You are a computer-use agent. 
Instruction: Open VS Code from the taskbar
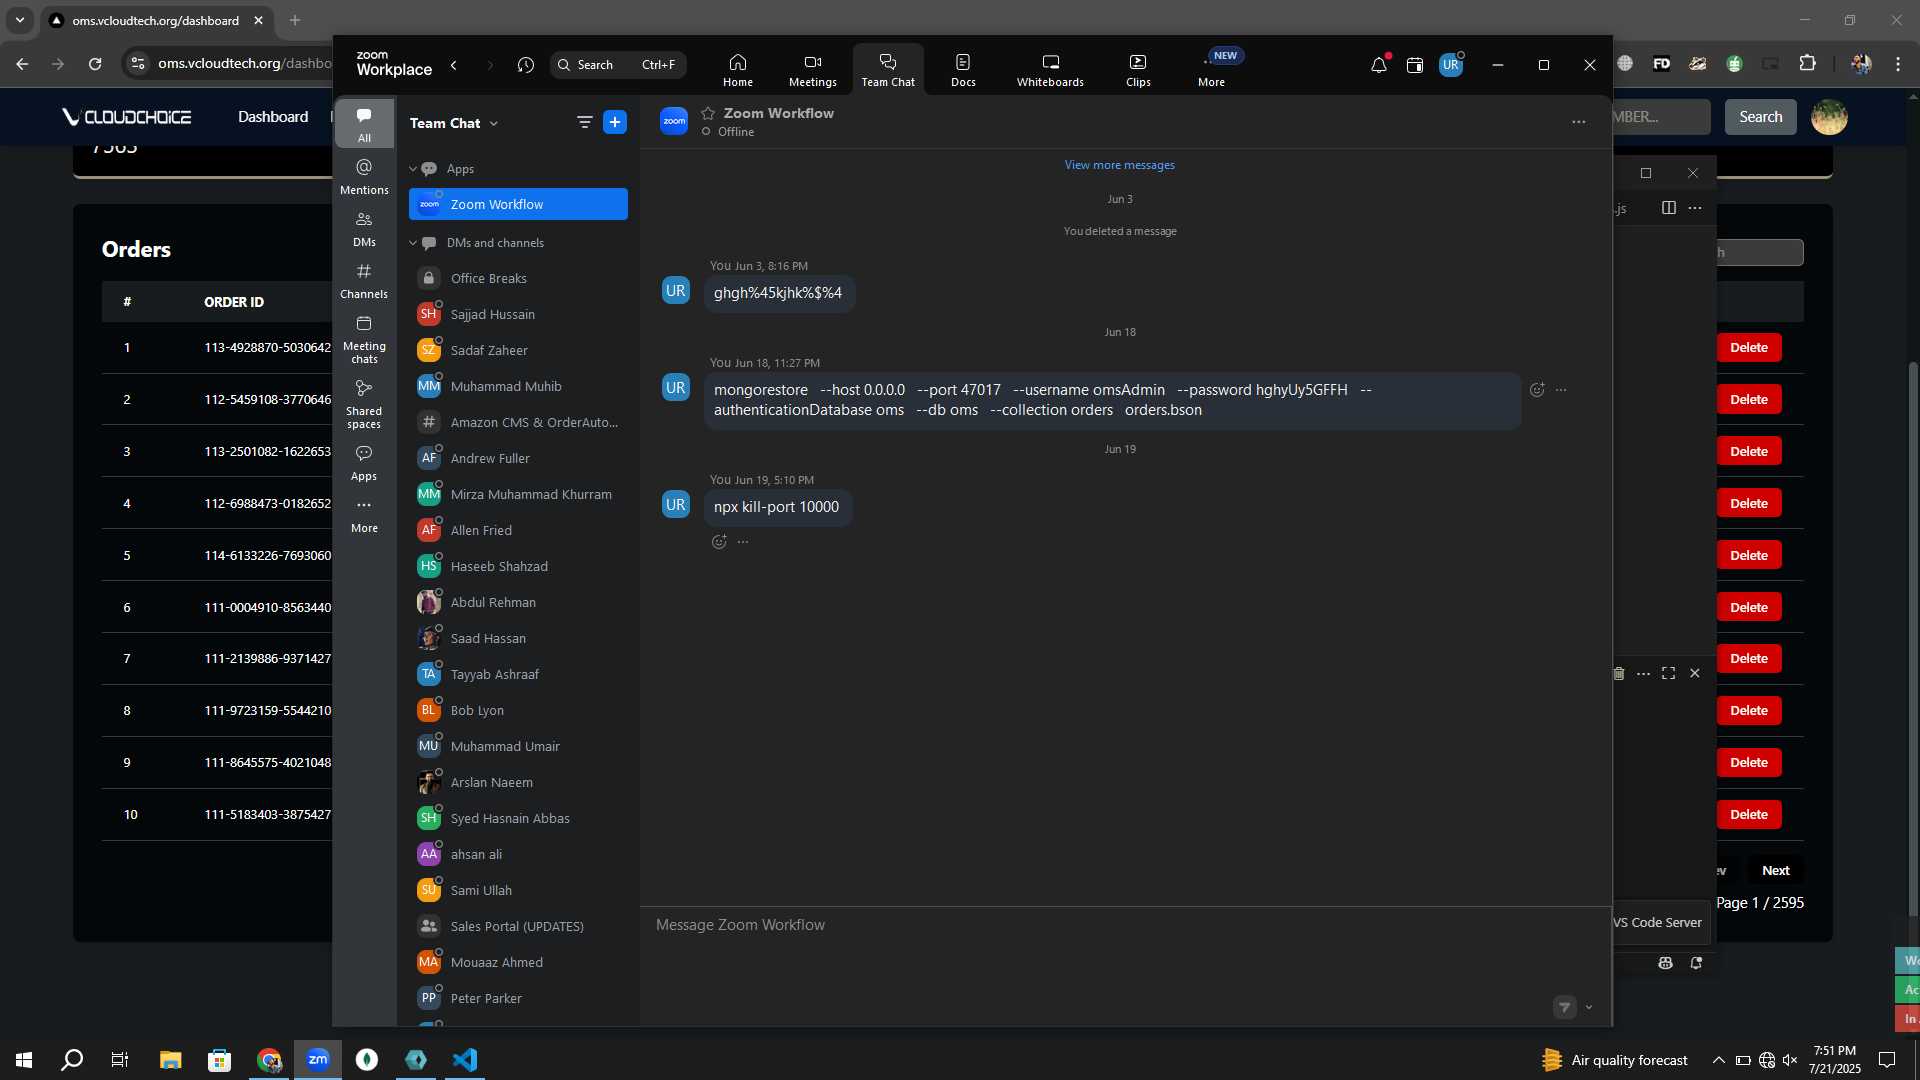(465, 1060)
